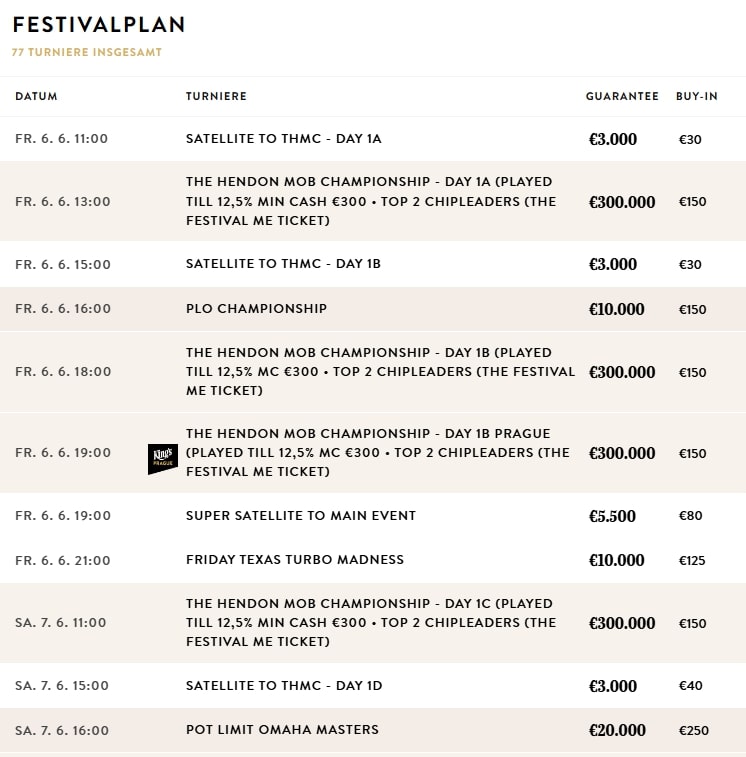This screenshot has width=746, height=757.
Task: Click the €5.500 guarantee amount
Action: [x=612, y=516]
